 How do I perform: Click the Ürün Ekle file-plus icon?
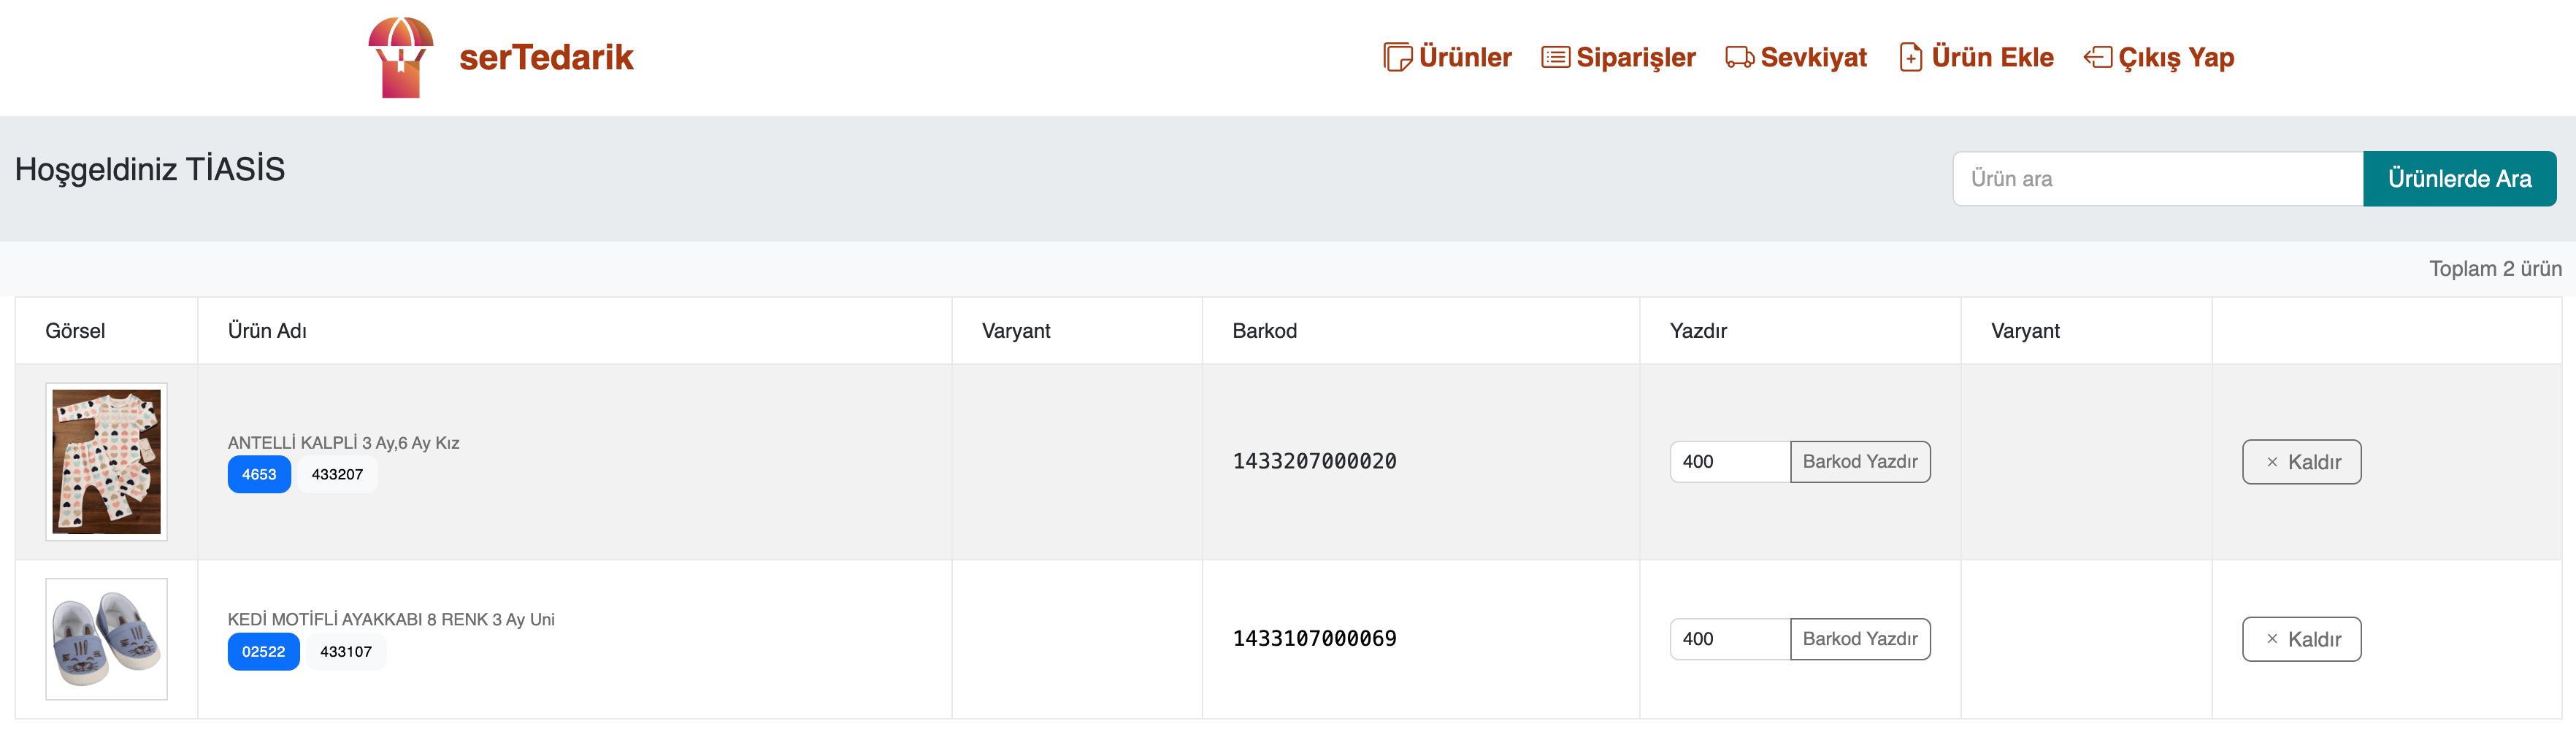[x=1910, y=57]
